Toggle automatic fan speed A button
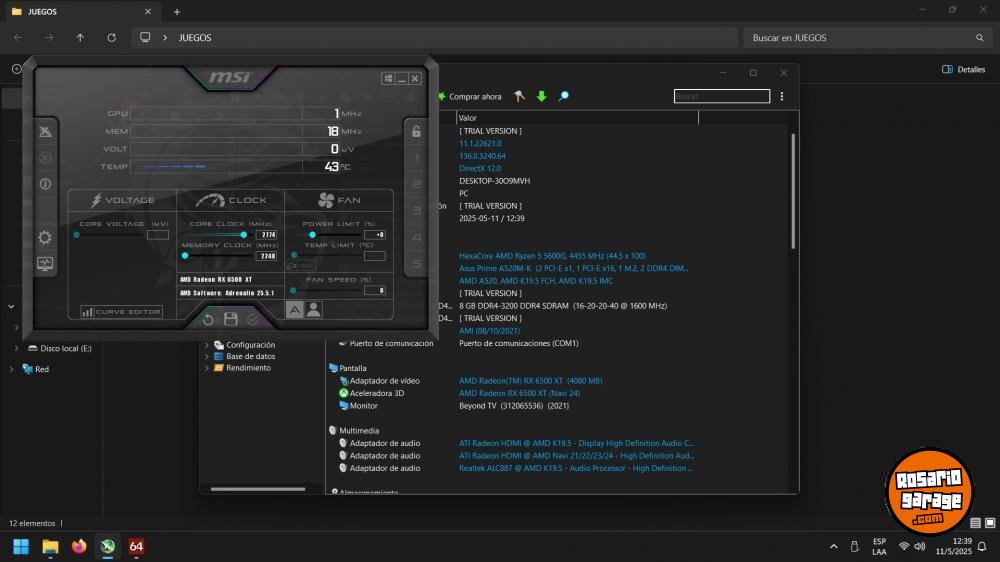The height and width of the screenshot is (562, 1000). coord(295,310)
